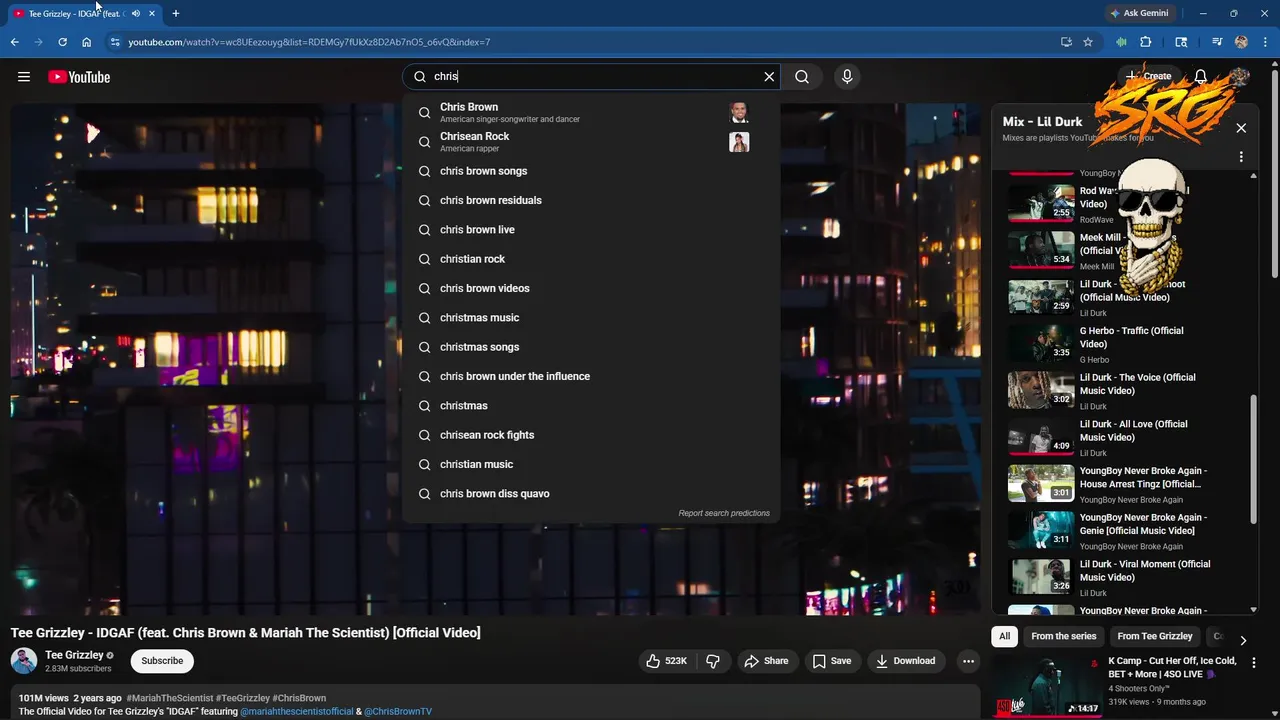The height and width of the screenshot is (720, 1280).
Task: Click Report search predictions link
Action: click(724, 513)
